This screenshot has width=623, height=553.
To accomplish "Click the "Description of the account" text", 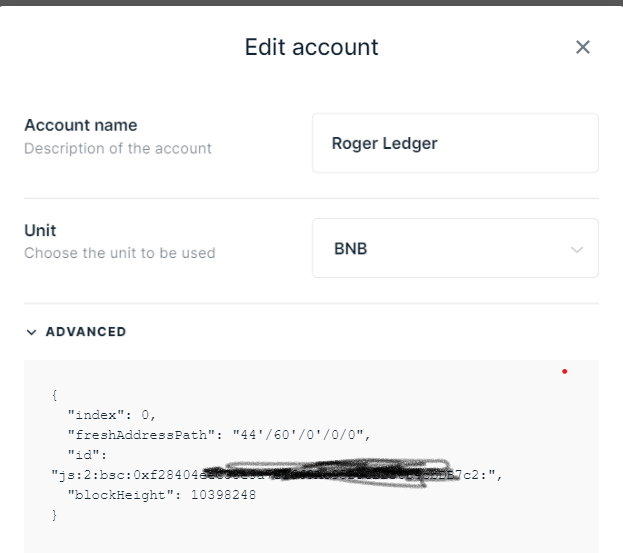I will [x=118, y=149].
